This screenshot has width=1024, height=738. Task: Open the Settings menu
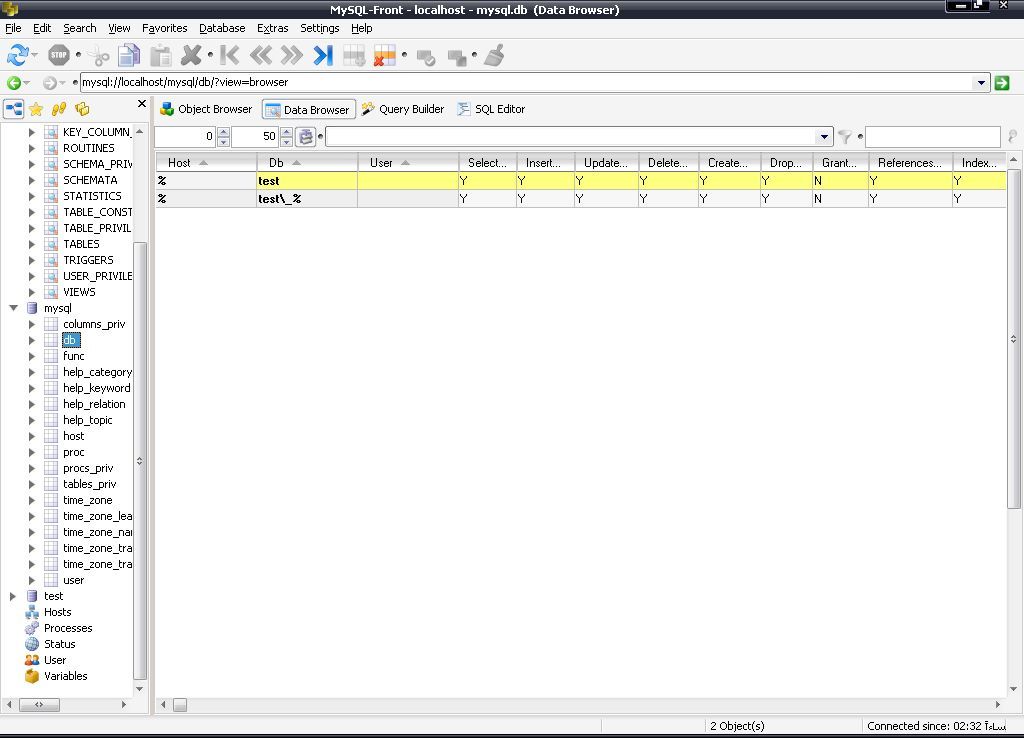(x=319, y=28)
